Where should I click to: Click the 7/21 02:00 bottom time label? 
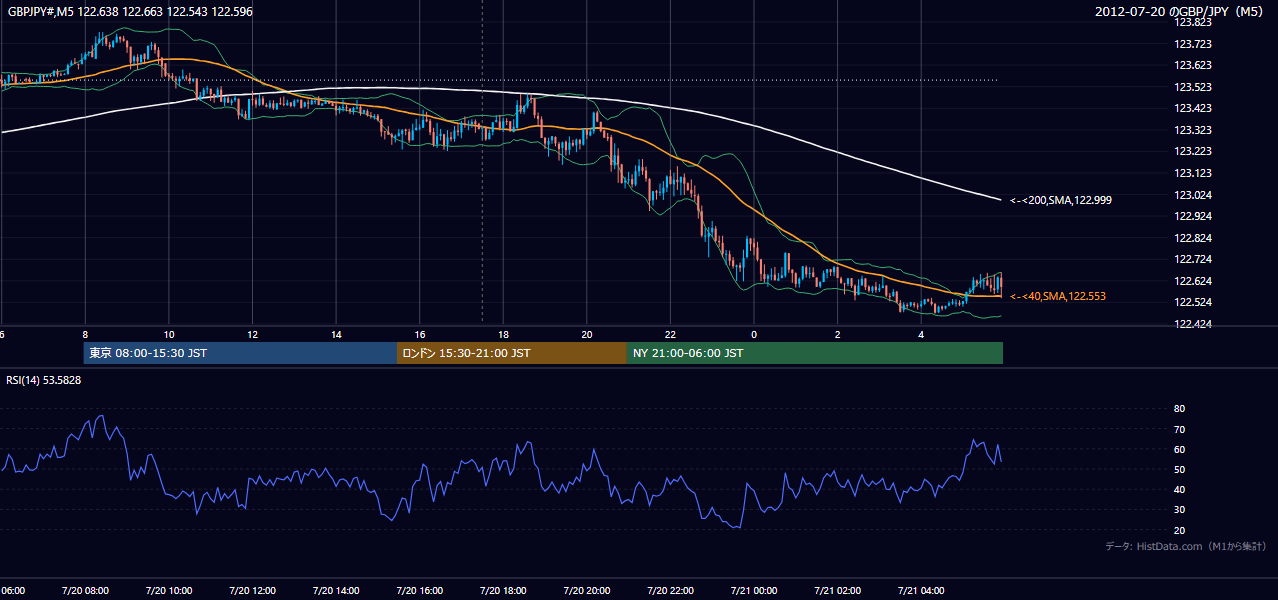point(838,590)
